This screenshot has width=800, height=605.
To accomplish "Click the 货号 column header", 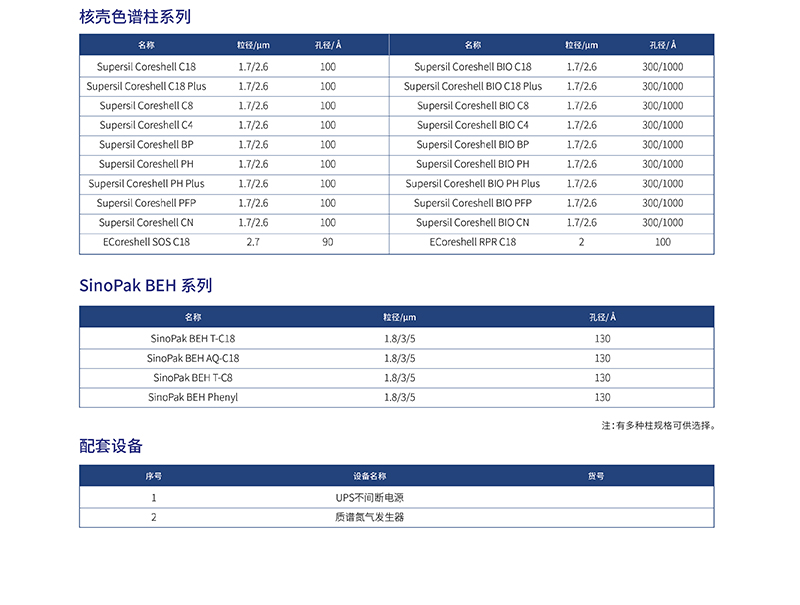I will [x=596, y=476].
